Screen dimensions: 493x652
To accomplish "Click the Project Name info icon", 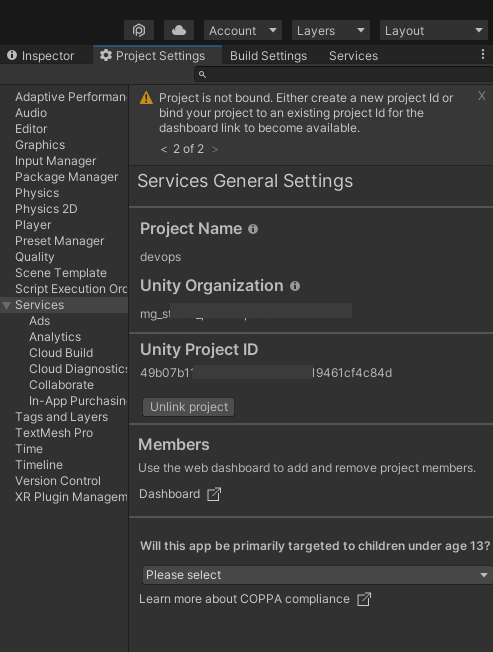I will pyautogui.click(x=253, y=229).
